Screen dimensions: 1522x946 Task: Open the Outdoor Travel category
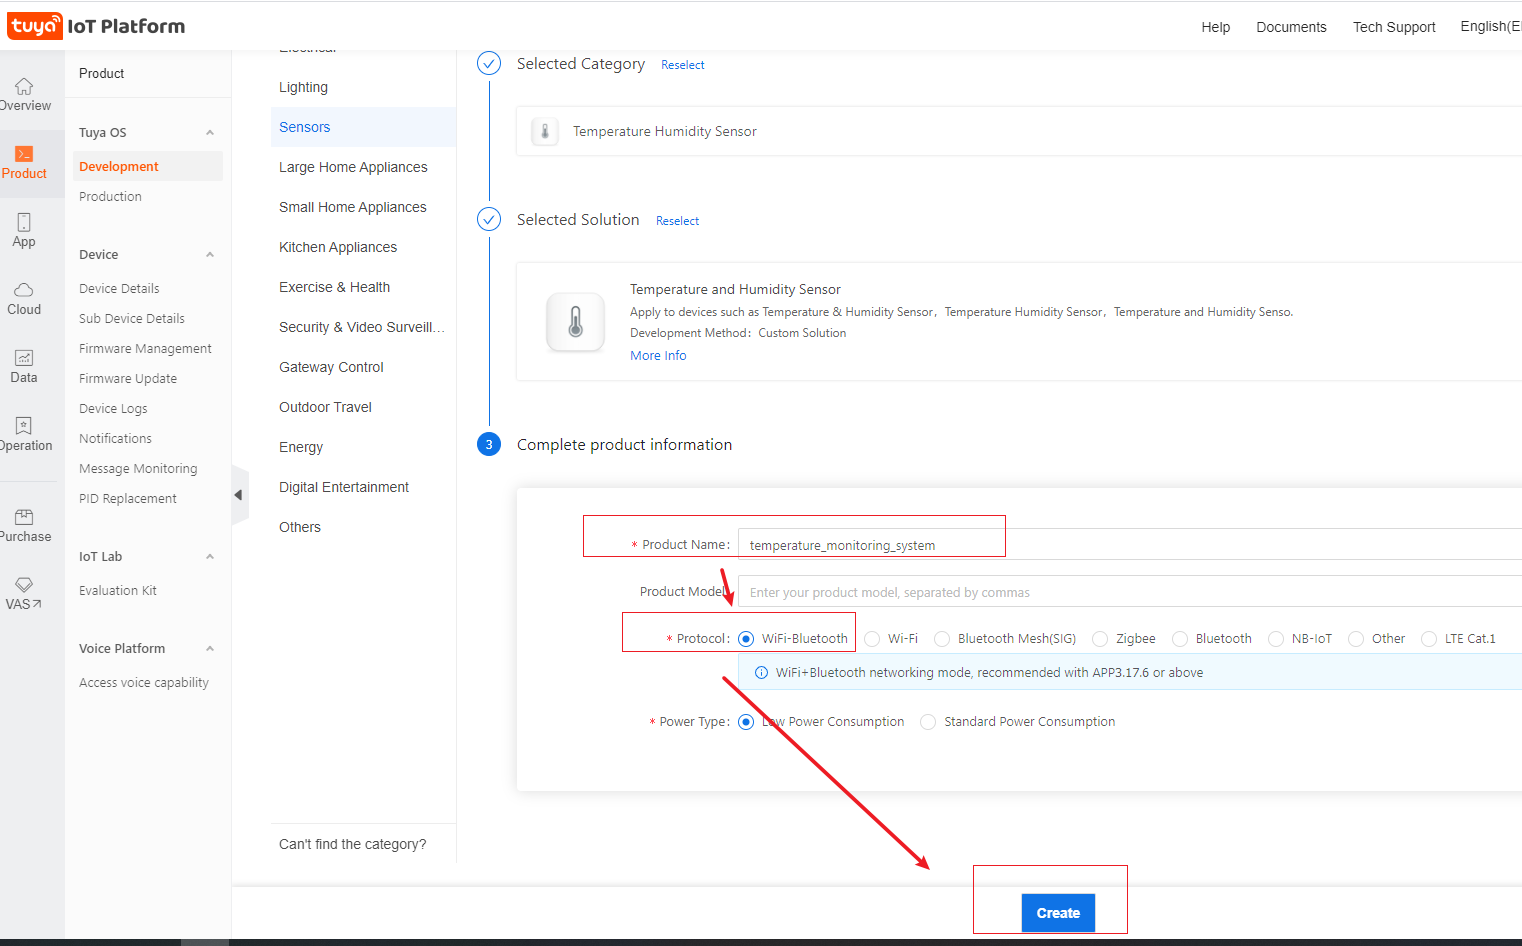(x=363, y=407)
